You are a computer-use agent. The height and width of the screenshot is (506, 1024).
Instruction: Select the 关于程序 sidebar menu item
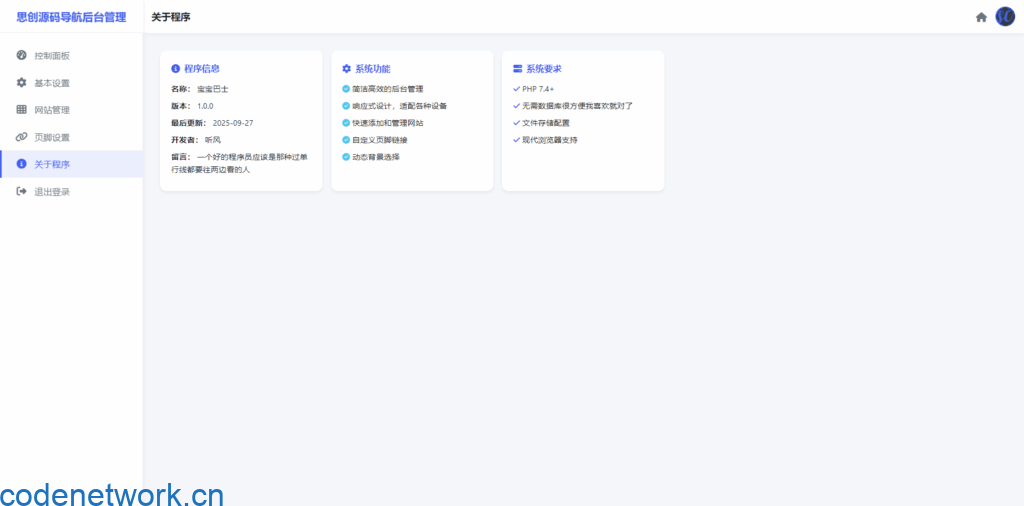click(x=52, y=164)
